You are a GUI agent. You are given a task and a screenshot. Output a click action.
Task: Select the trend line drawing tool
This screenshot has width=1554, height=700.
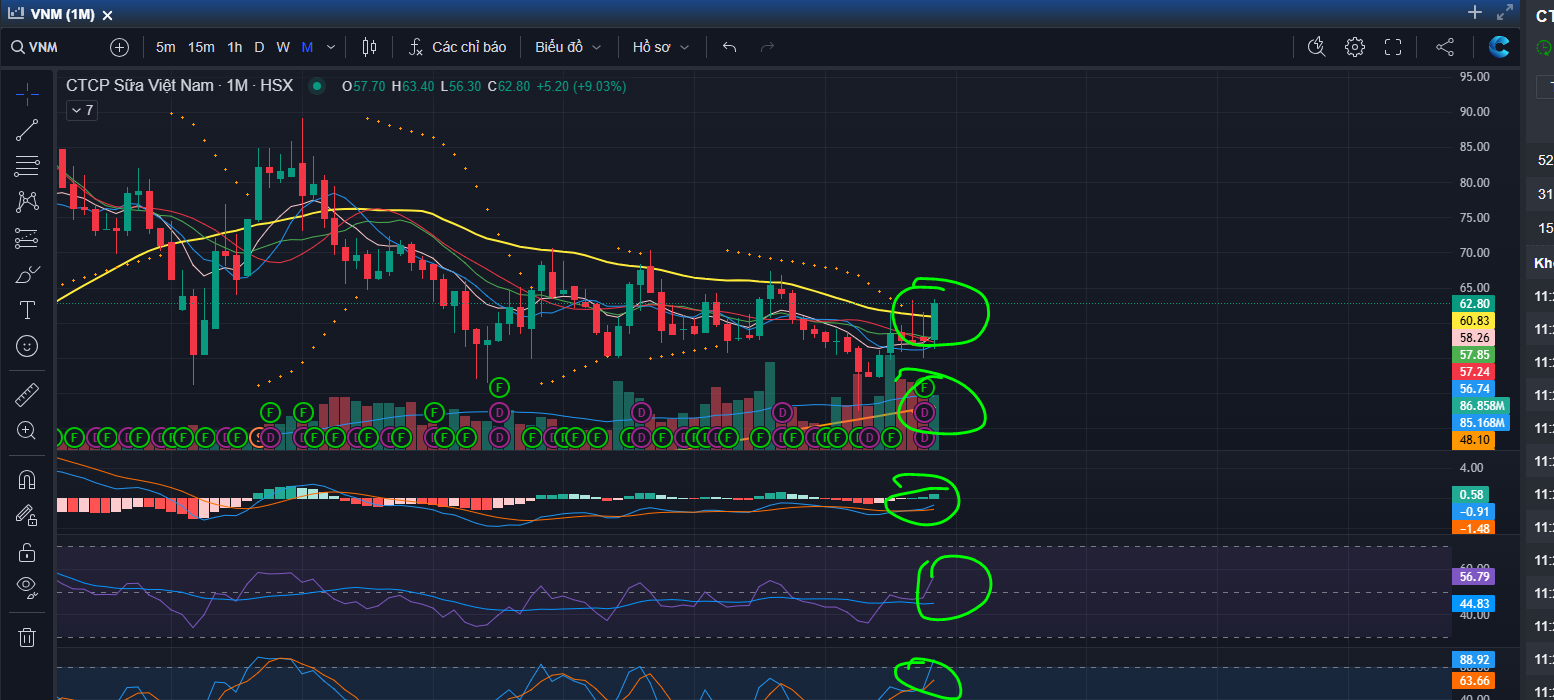point(27,129)
